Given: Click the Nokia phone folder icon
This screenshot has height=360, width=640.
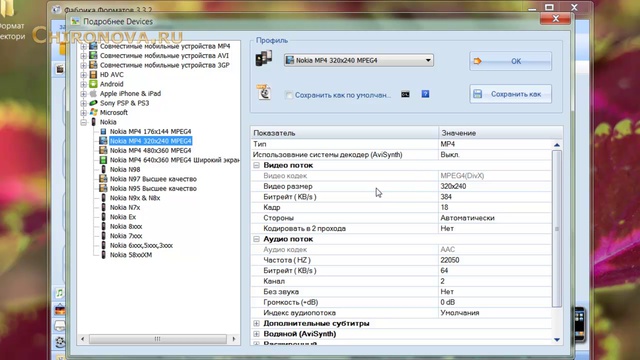Looking at the screenshot, I should coord(93,122).
